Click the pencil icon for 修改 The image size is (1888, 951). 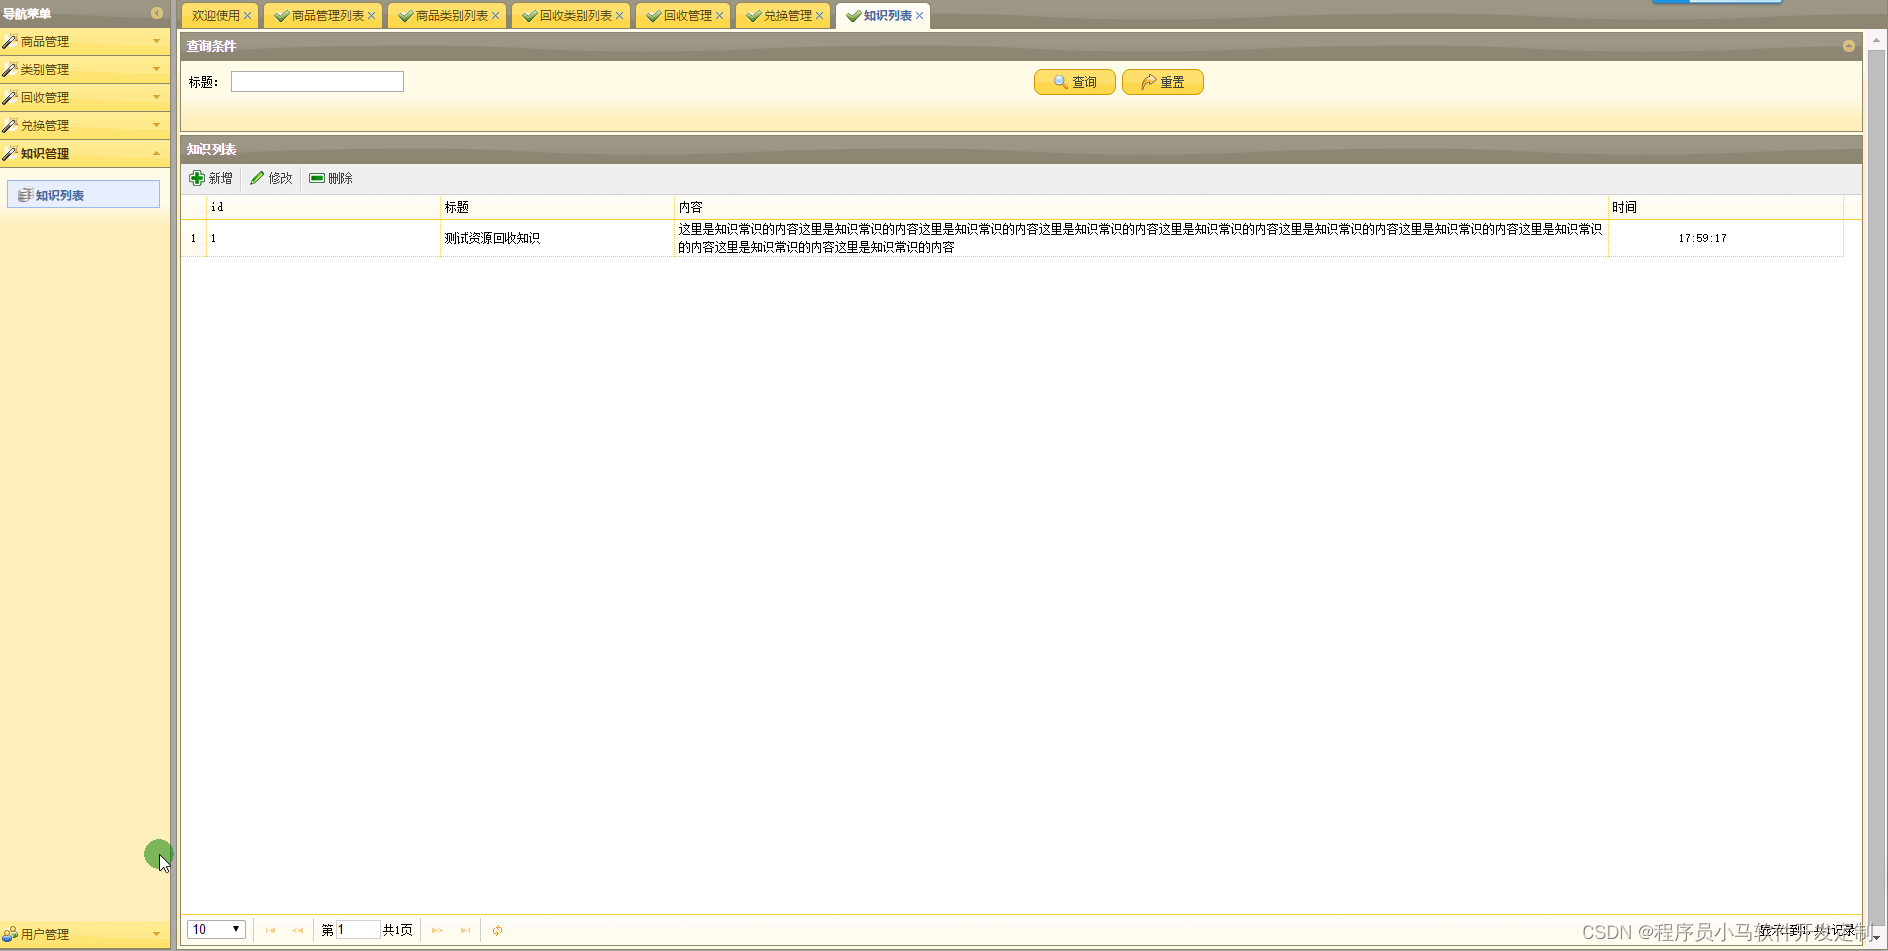point(257,178)
